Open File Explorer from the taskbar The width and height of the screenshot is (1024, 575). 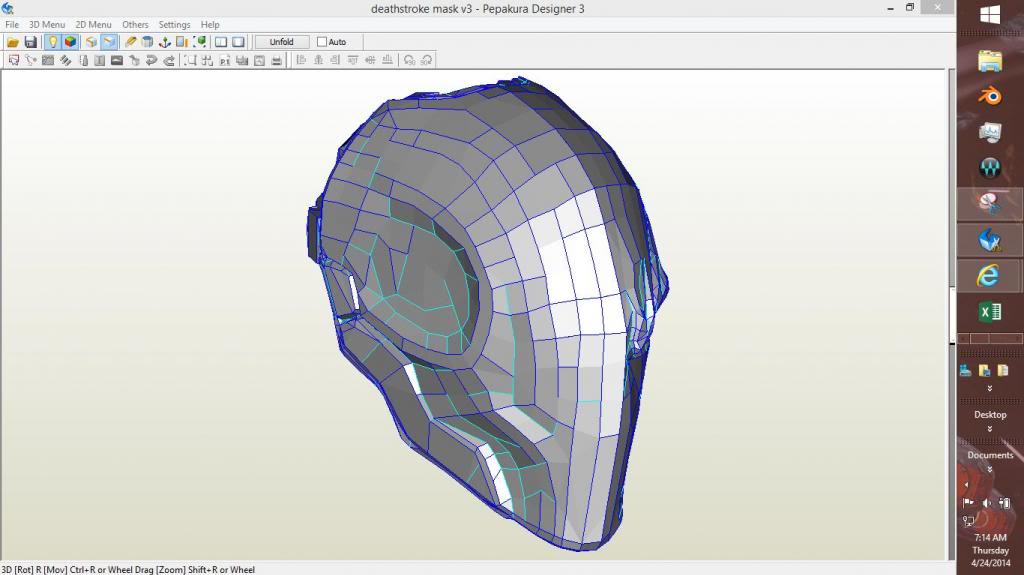990,61
